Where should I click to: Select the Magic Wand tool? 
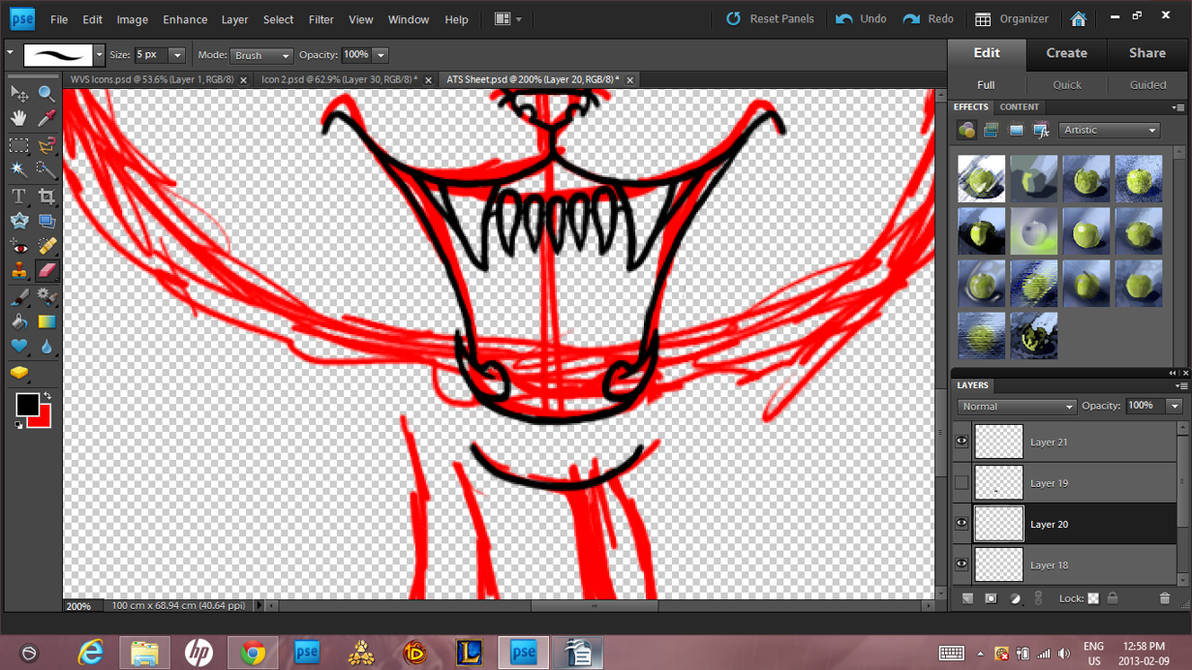(x=18, y=169)
